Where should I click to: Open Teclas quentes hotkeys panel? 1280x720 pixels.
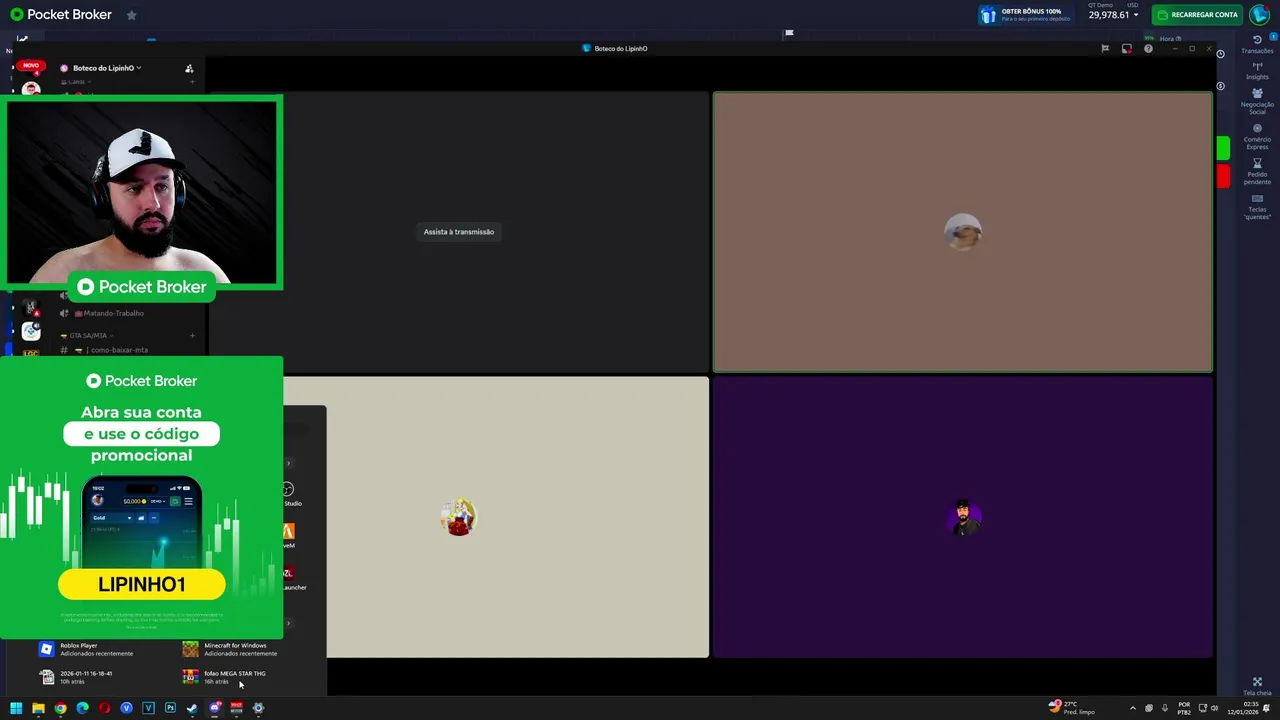click(x=1257, y=207)
